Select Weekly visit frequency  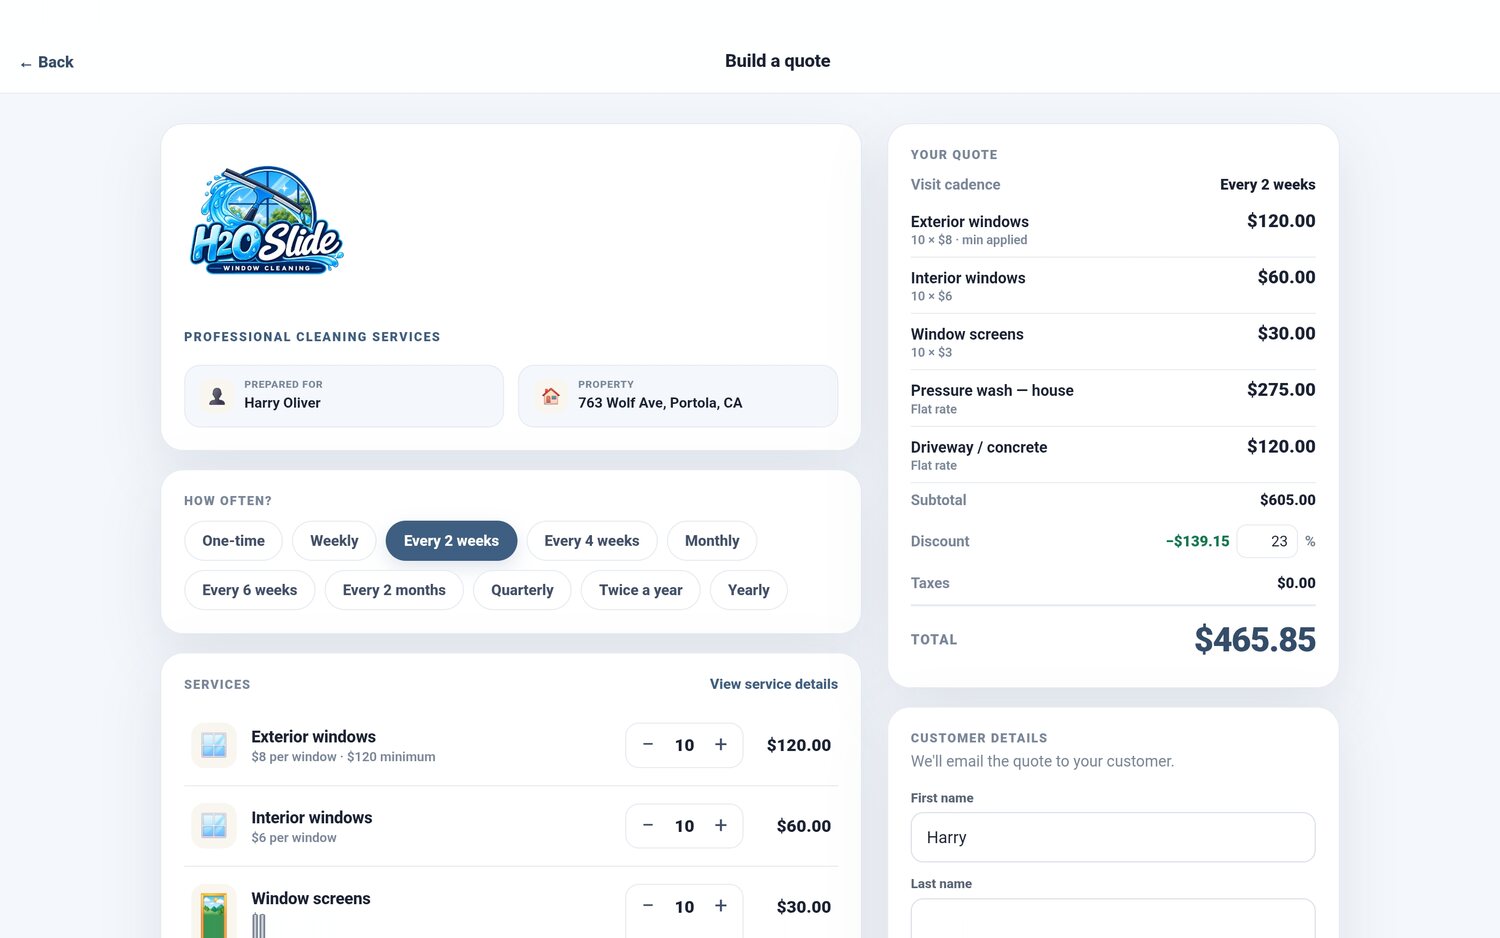click(334, 541)
